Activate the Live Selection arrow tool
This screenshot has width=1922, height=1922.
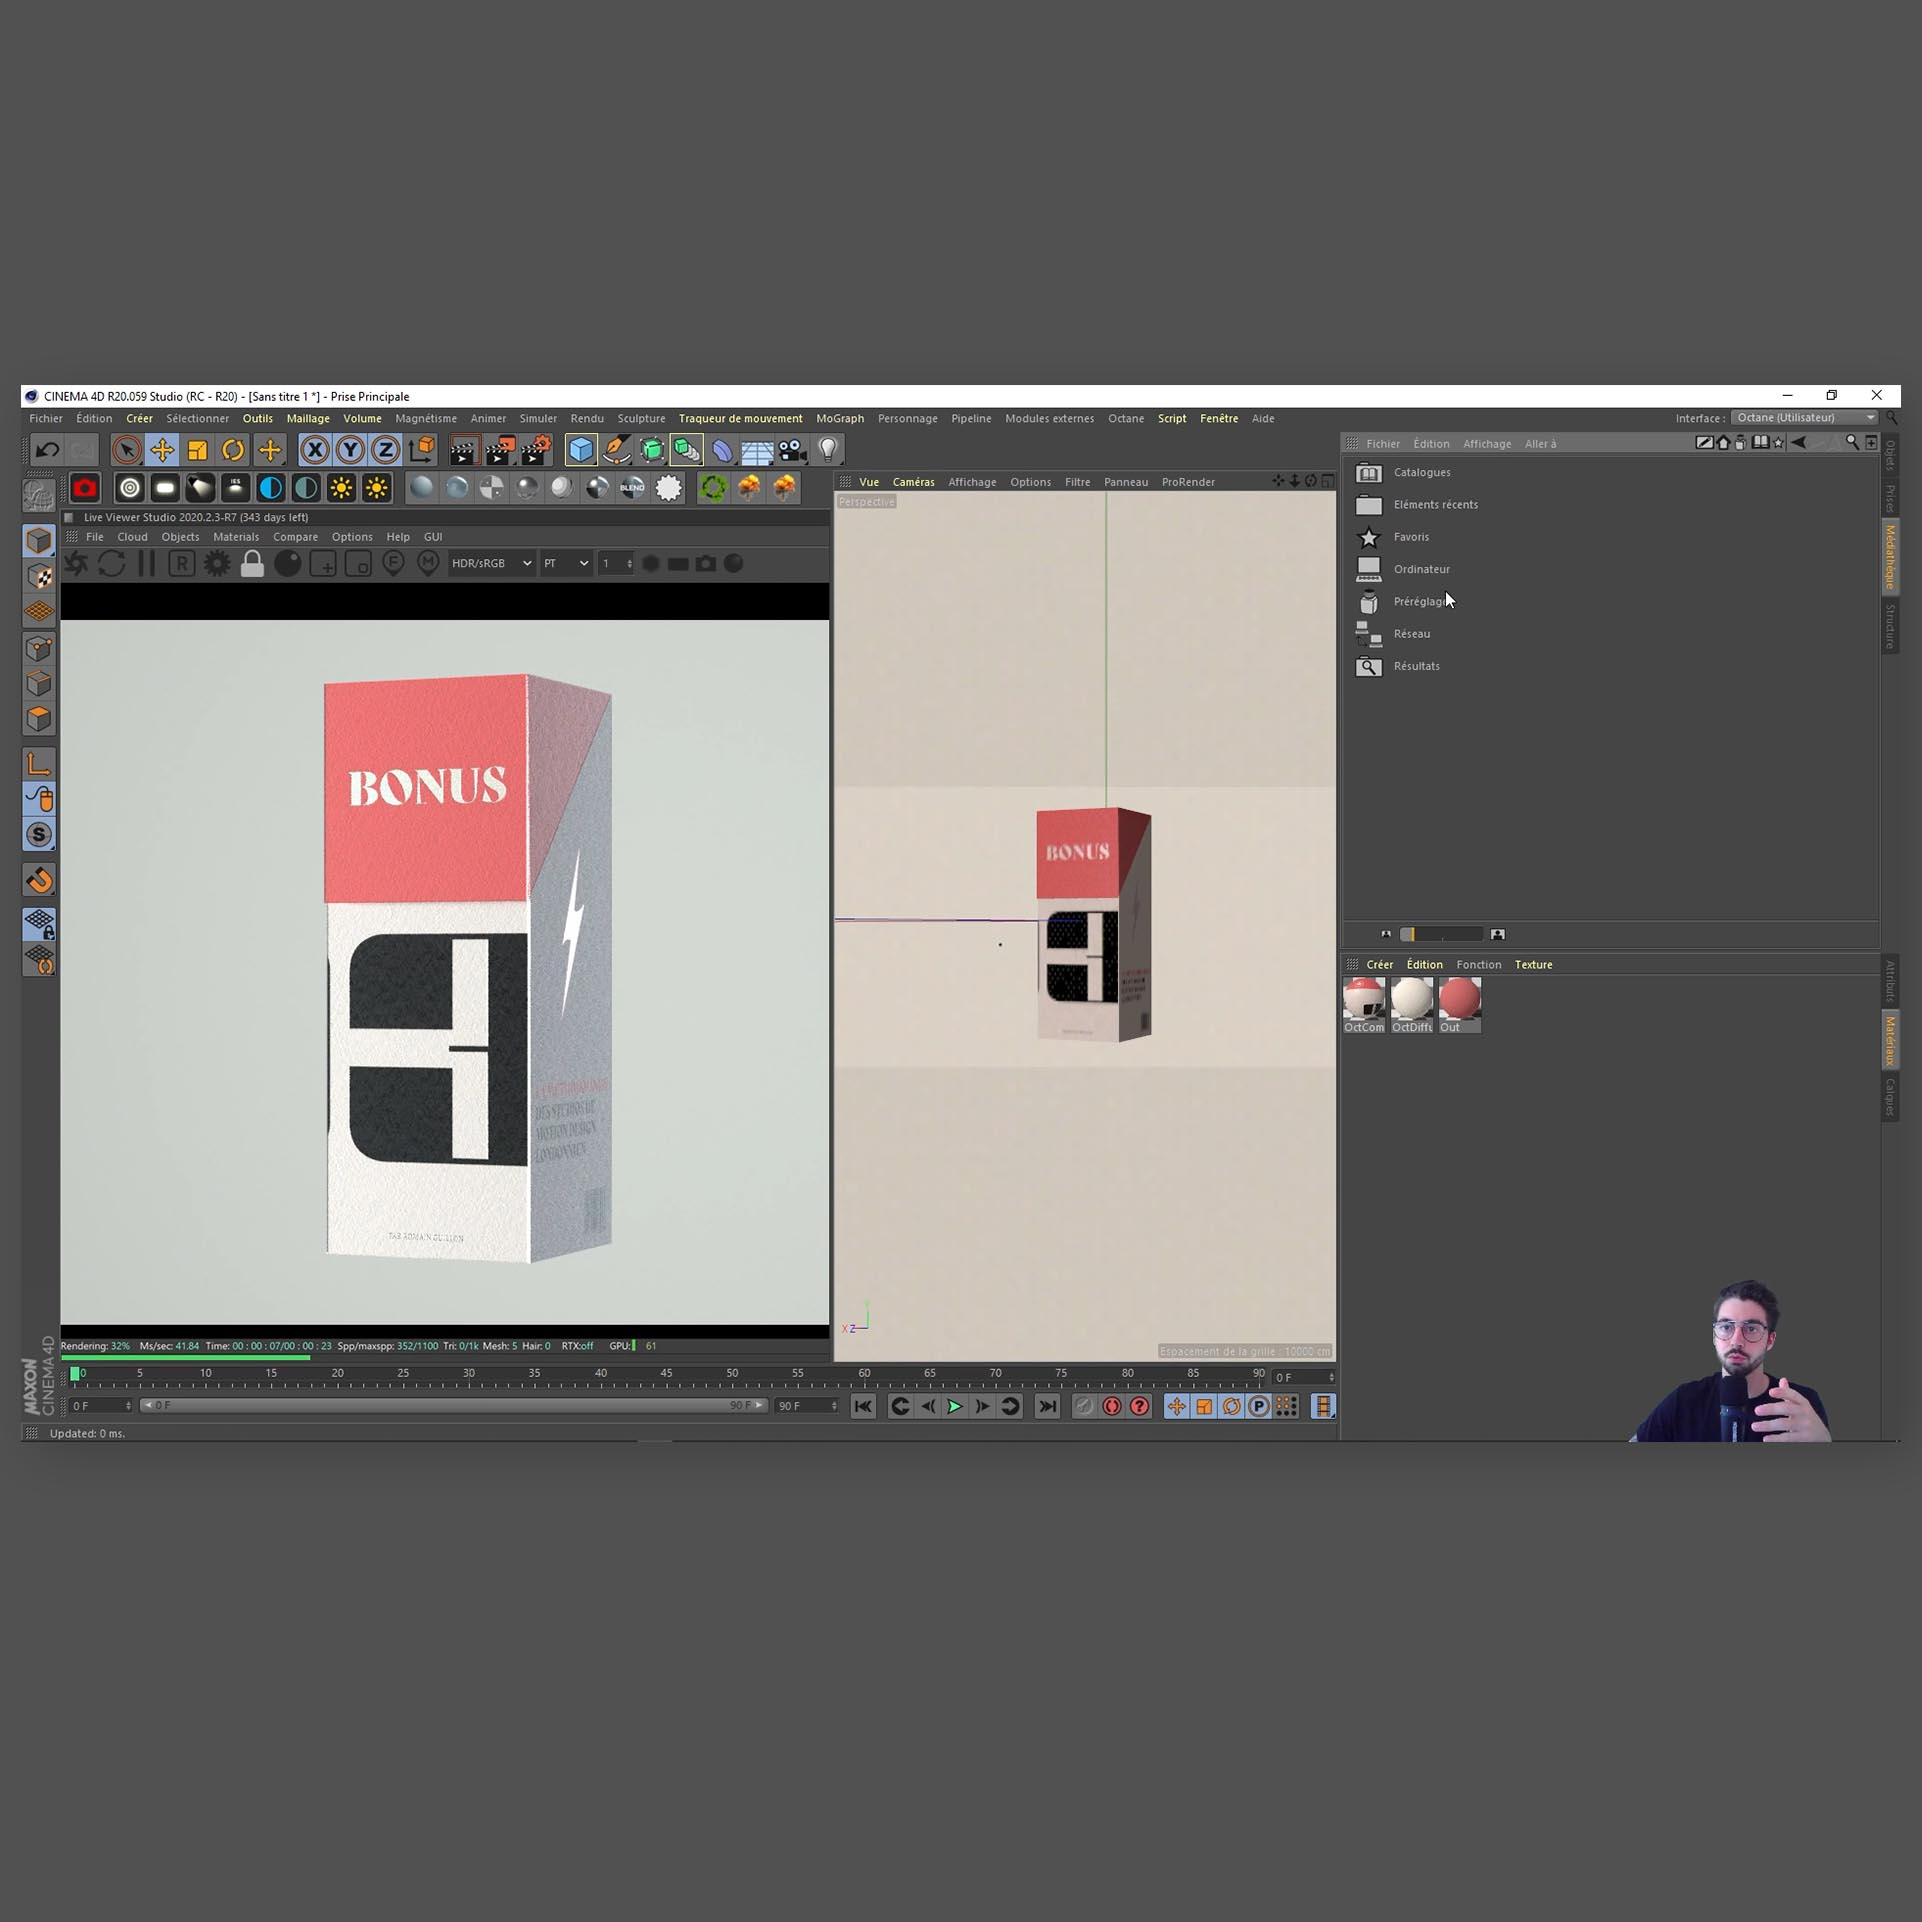[x=126, y=450]
